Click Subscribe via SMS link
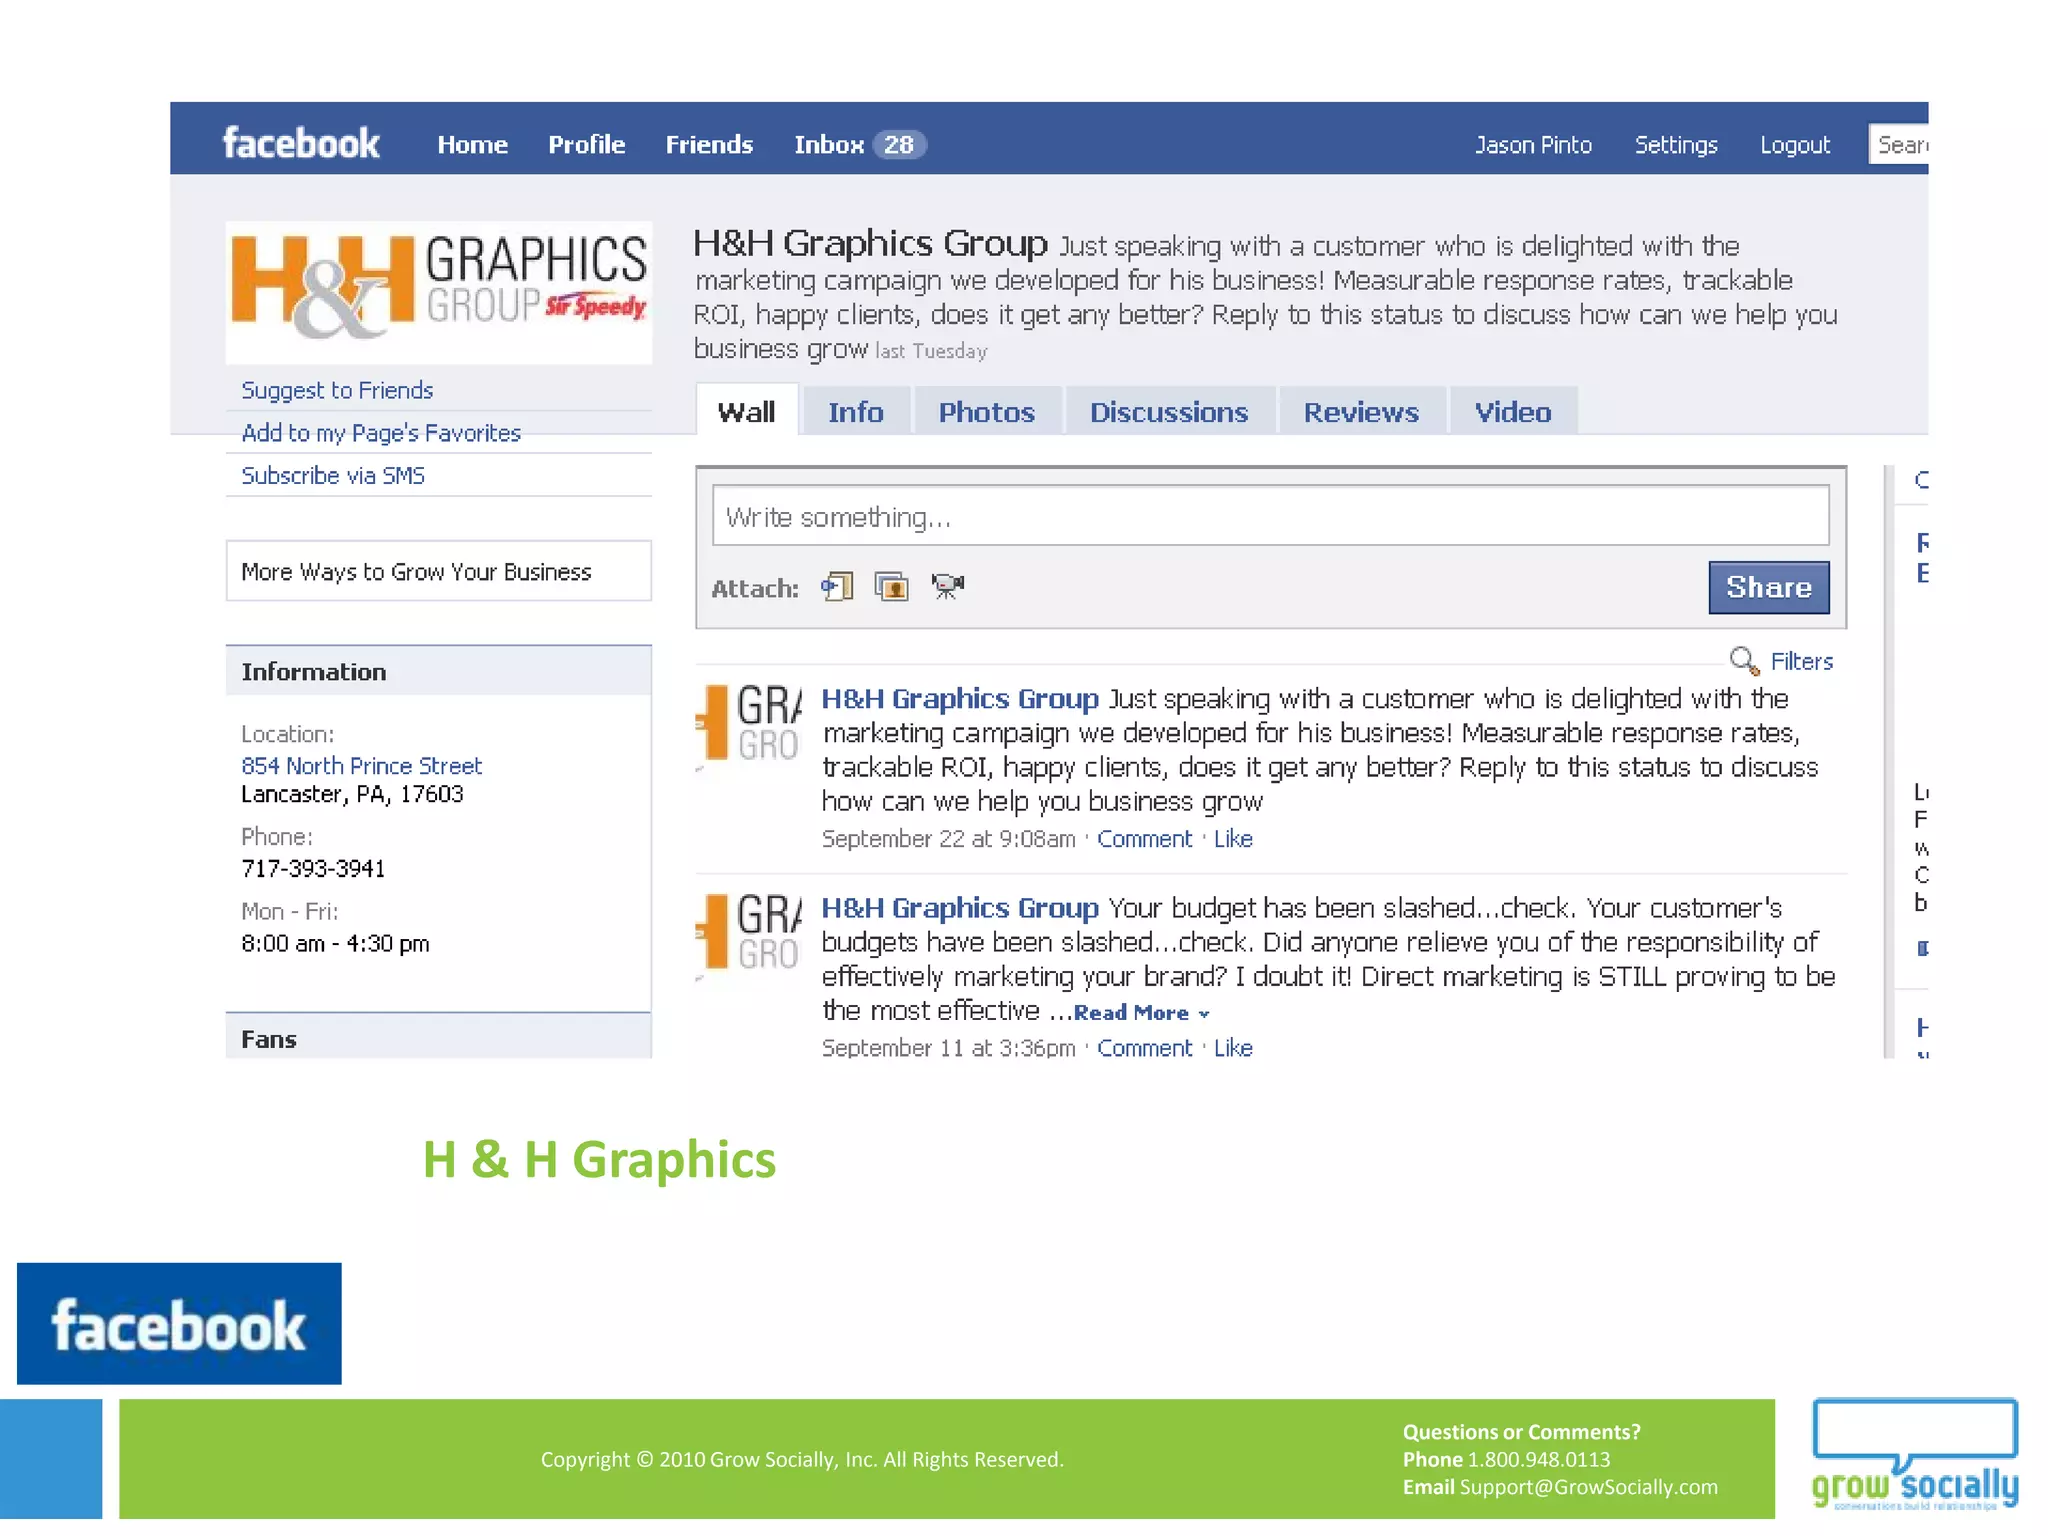This screenshot has height=1536, width=2048. click(x=333, y=476)
